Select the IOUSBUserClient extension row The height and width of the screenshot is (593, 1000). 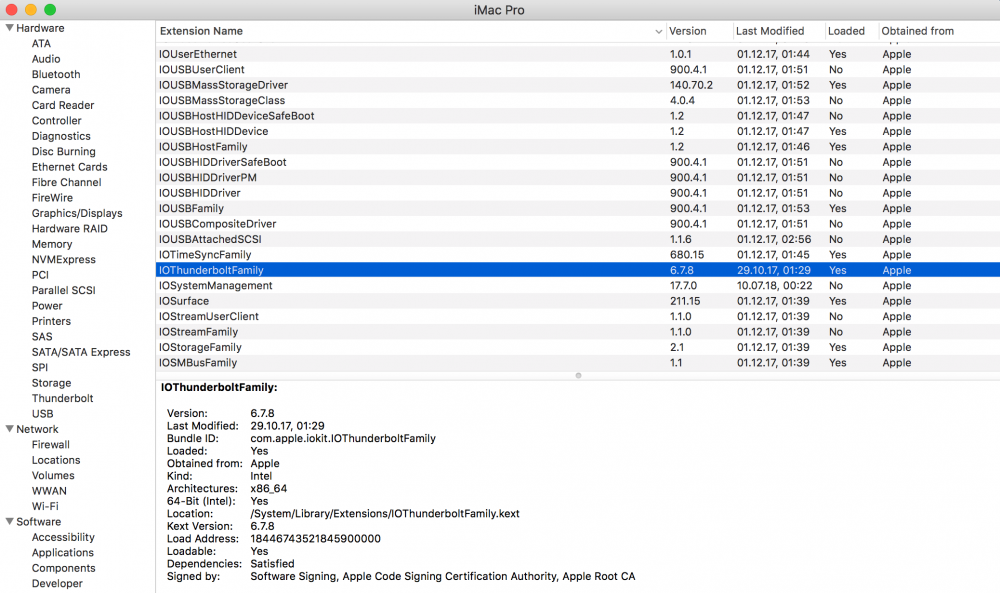(578, 70)
